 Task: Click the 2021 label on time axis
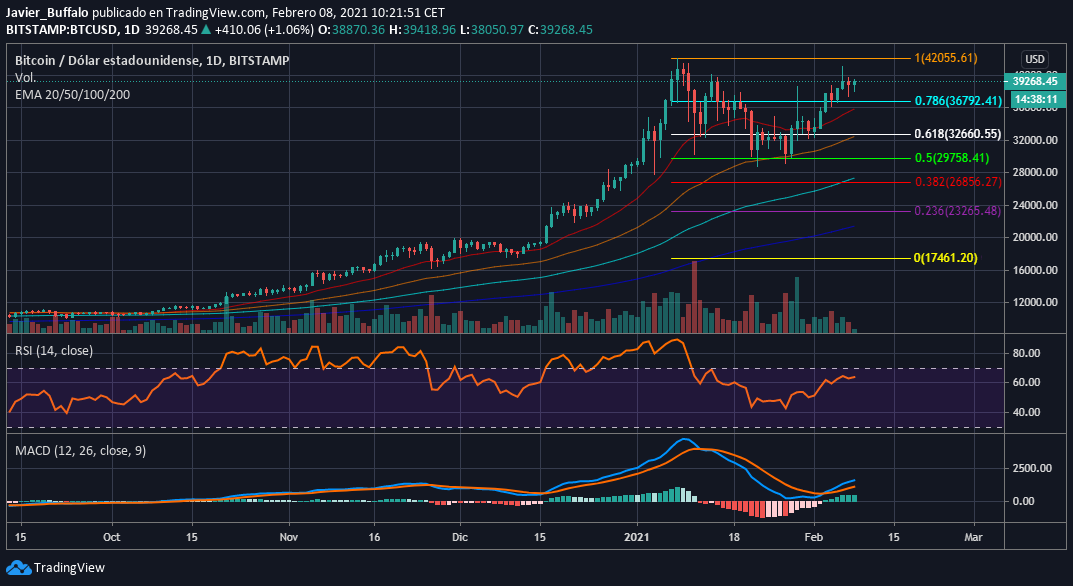click(637, 537)
